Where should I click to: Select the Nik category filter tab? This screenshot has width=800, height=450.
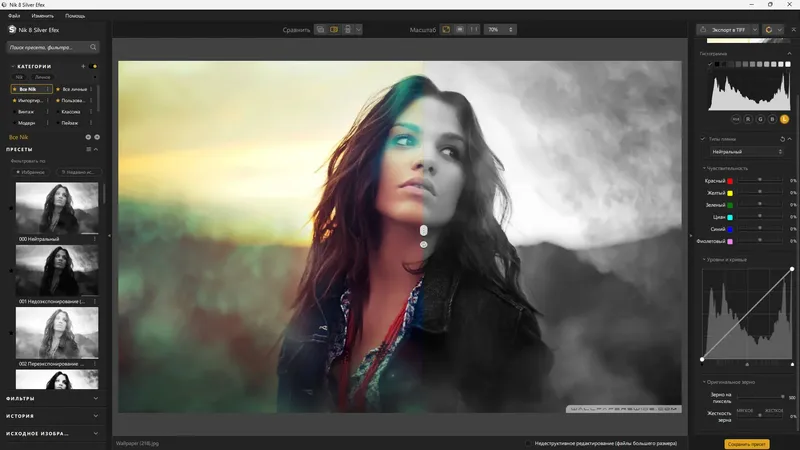[x=19, y=77]
